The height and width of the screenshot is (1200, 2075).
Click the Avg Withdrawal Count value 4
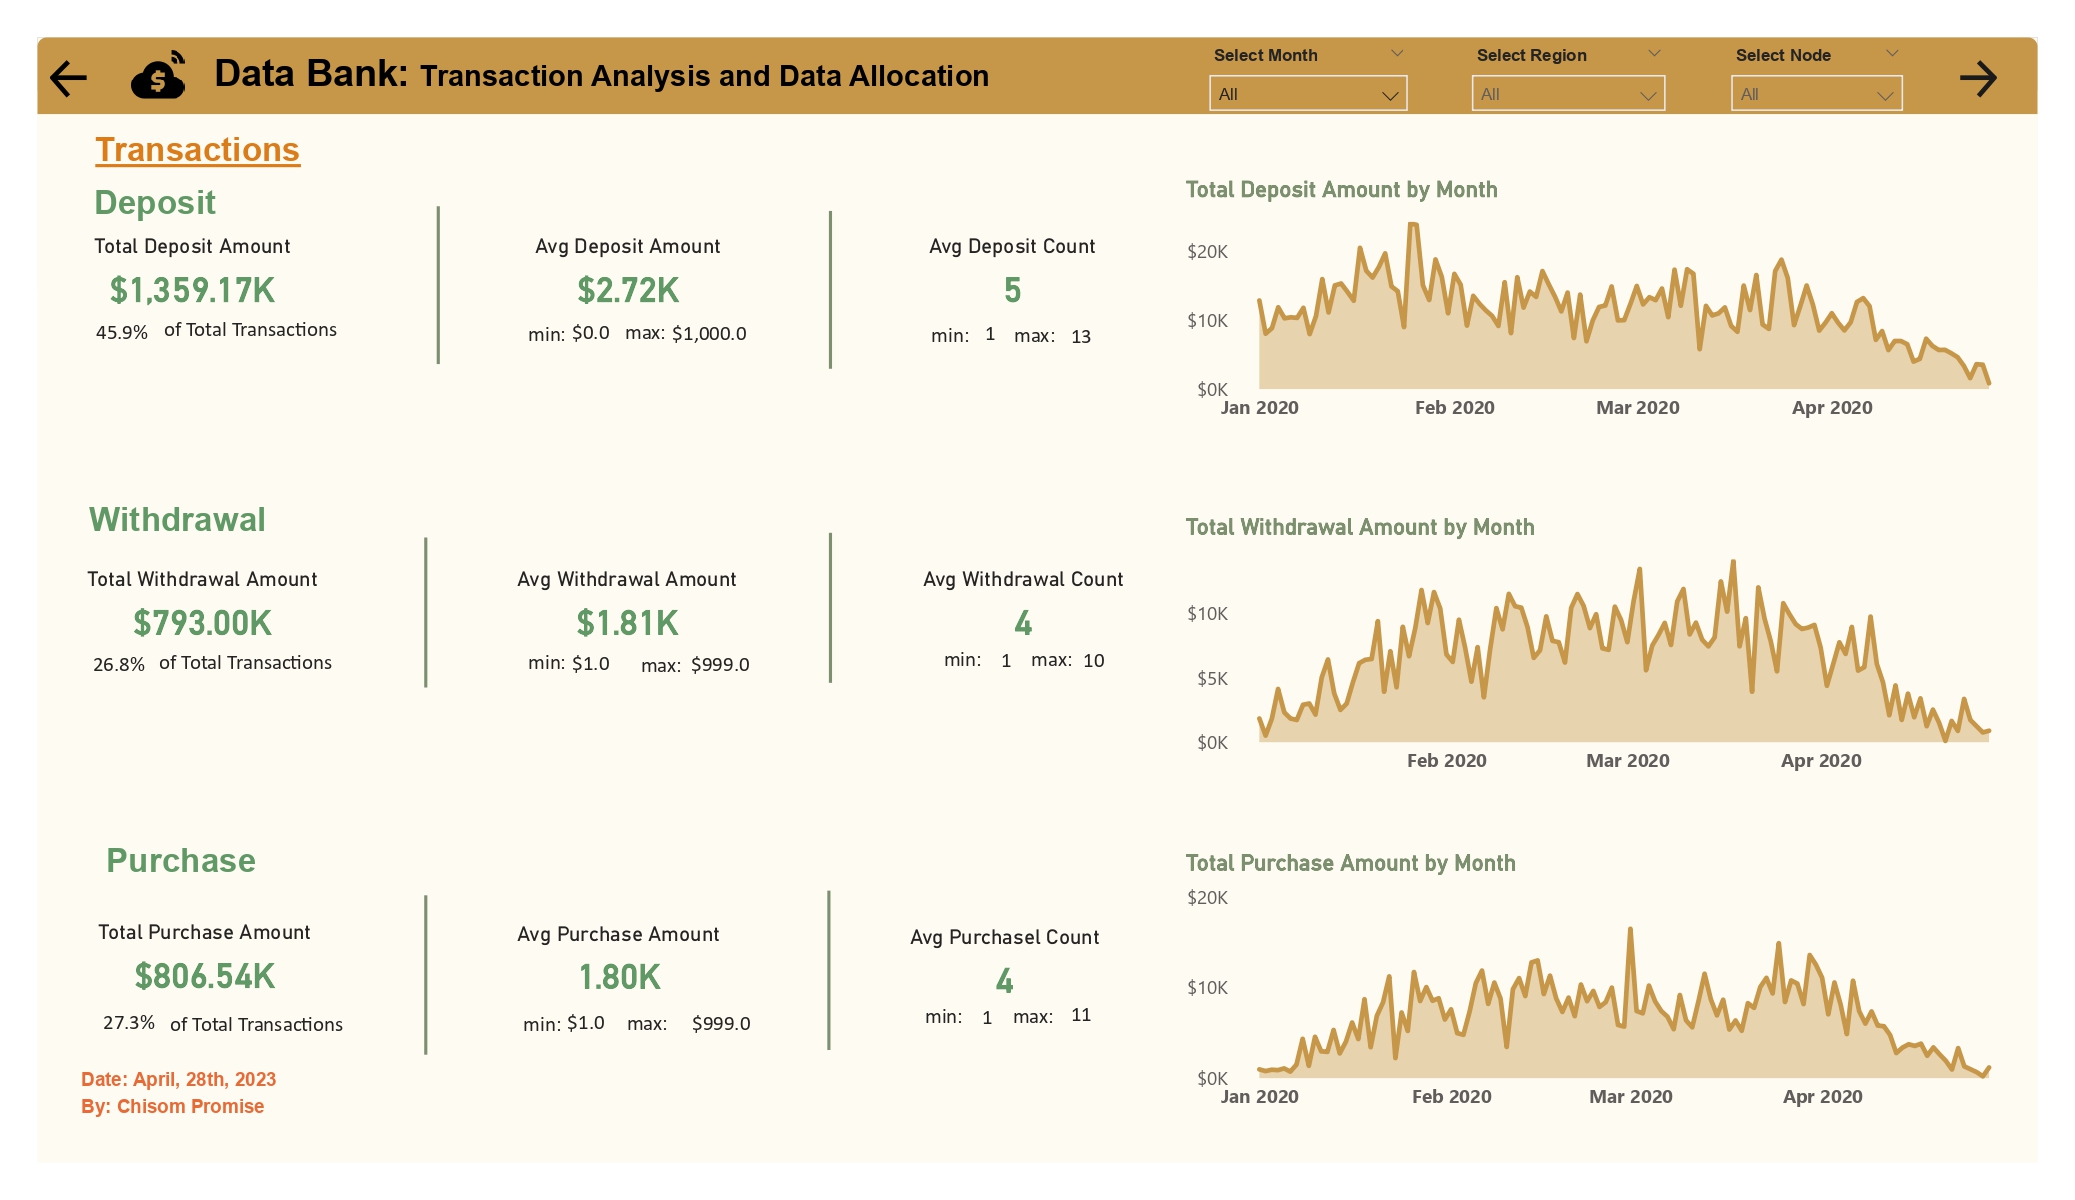click(x=1022, y=624)
